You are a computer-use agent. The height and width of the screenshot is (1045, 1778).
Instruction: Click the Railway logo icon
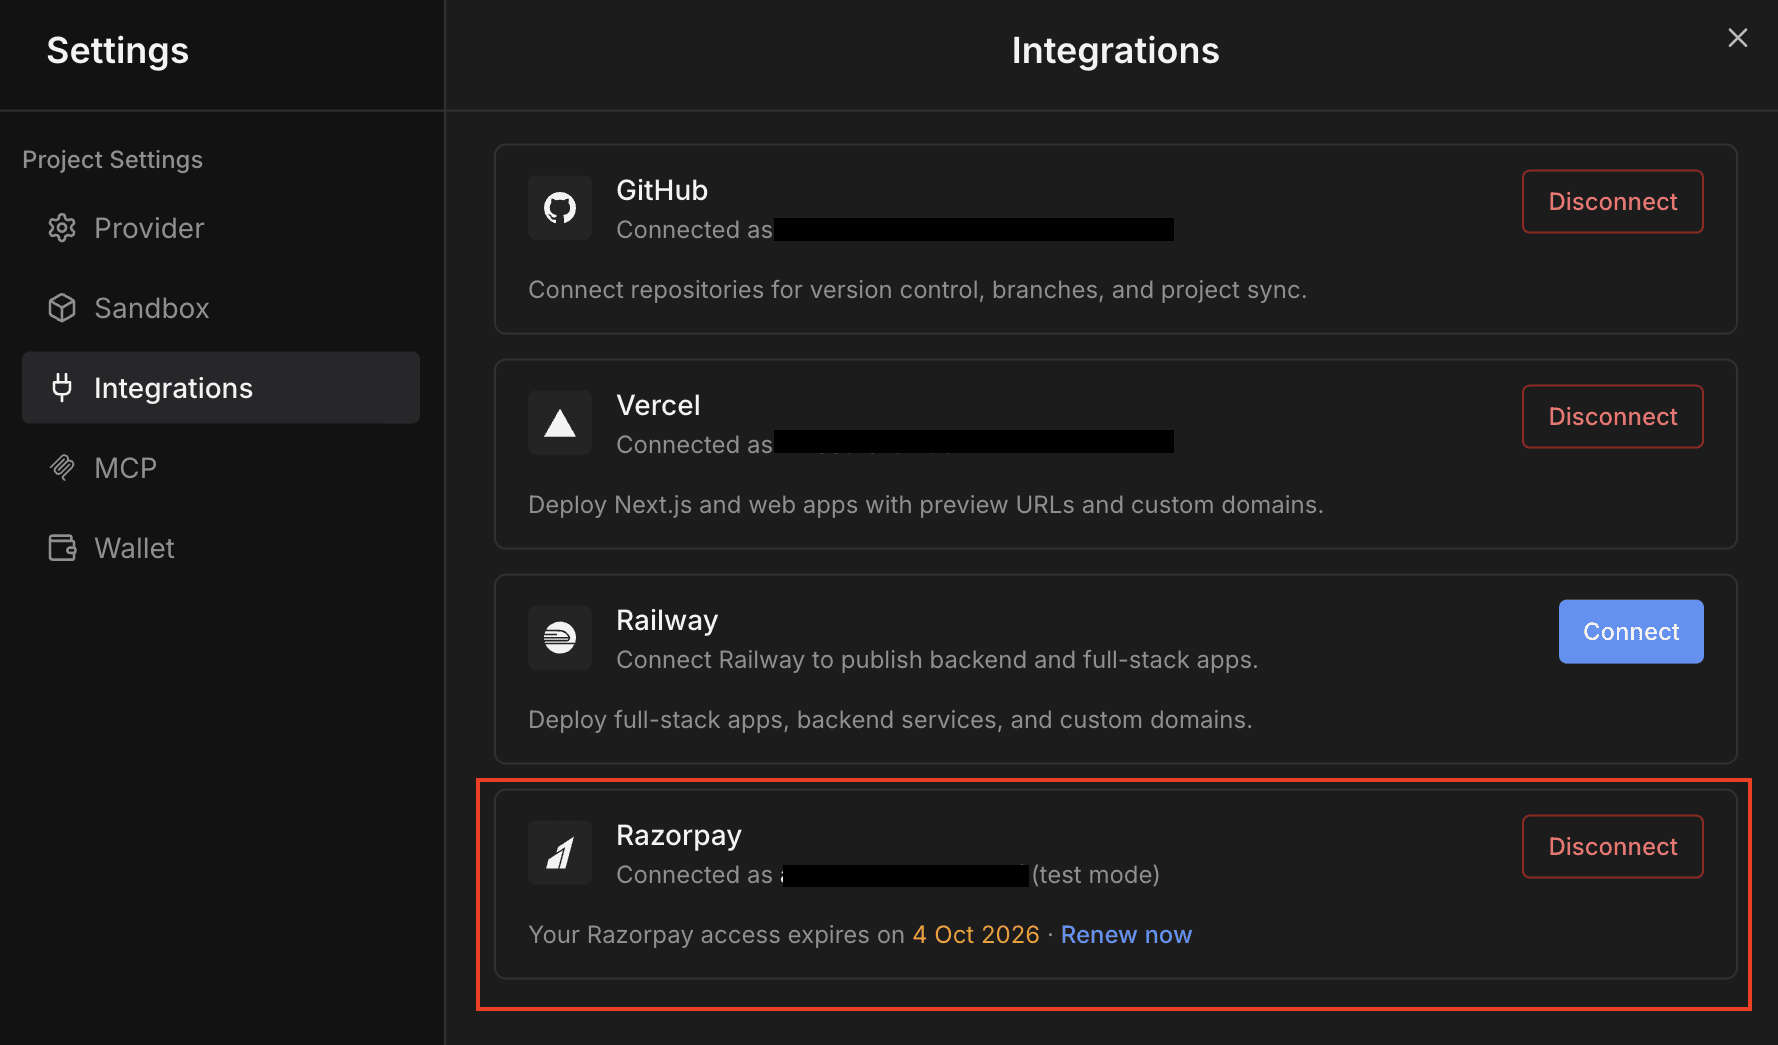560,638
